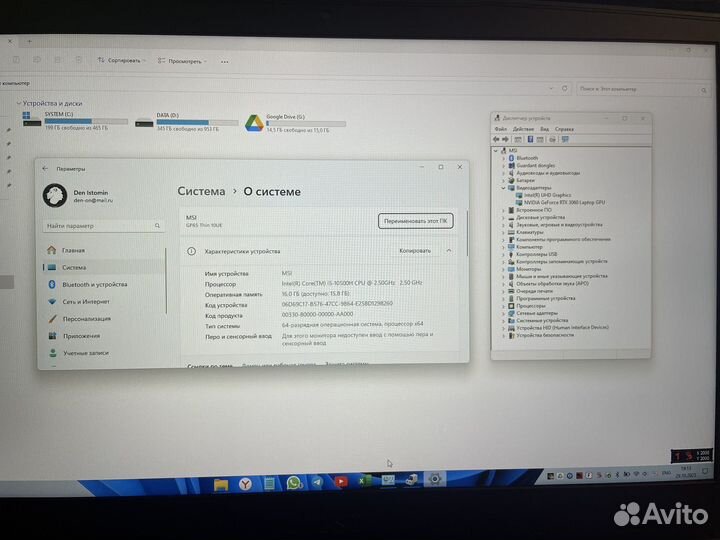Click the Копировать button for device specs
Image resolution: width=720 pixels, height=540 pixels.
(415, 251)
